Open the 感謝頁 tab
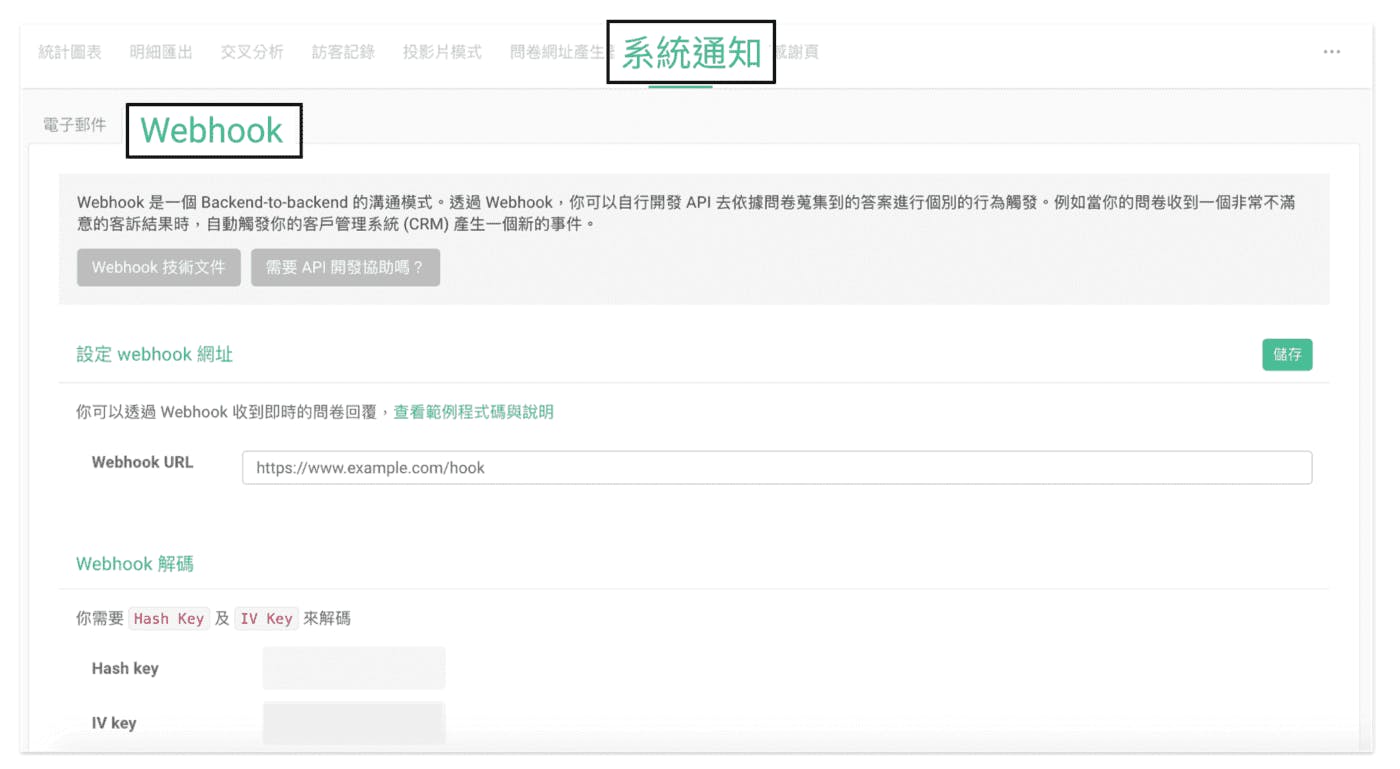 click(798, 52)
